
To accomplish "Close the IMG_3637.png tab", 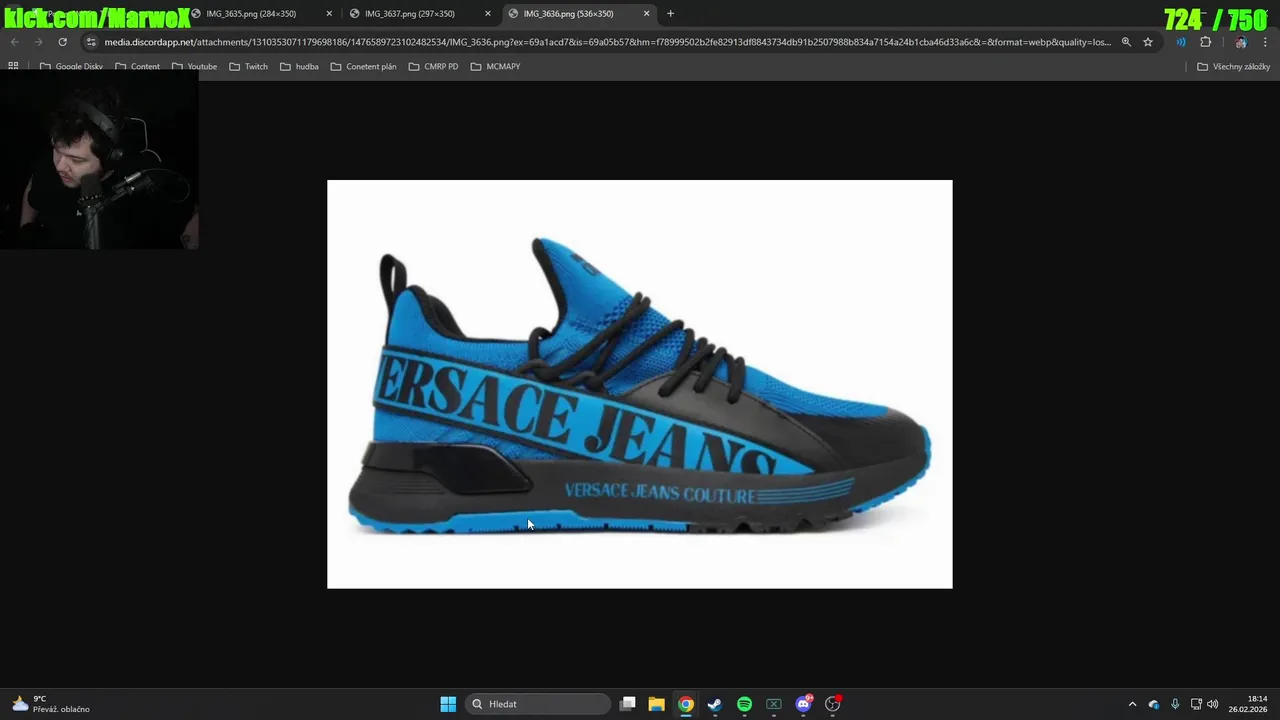I will tap(488, 14).
